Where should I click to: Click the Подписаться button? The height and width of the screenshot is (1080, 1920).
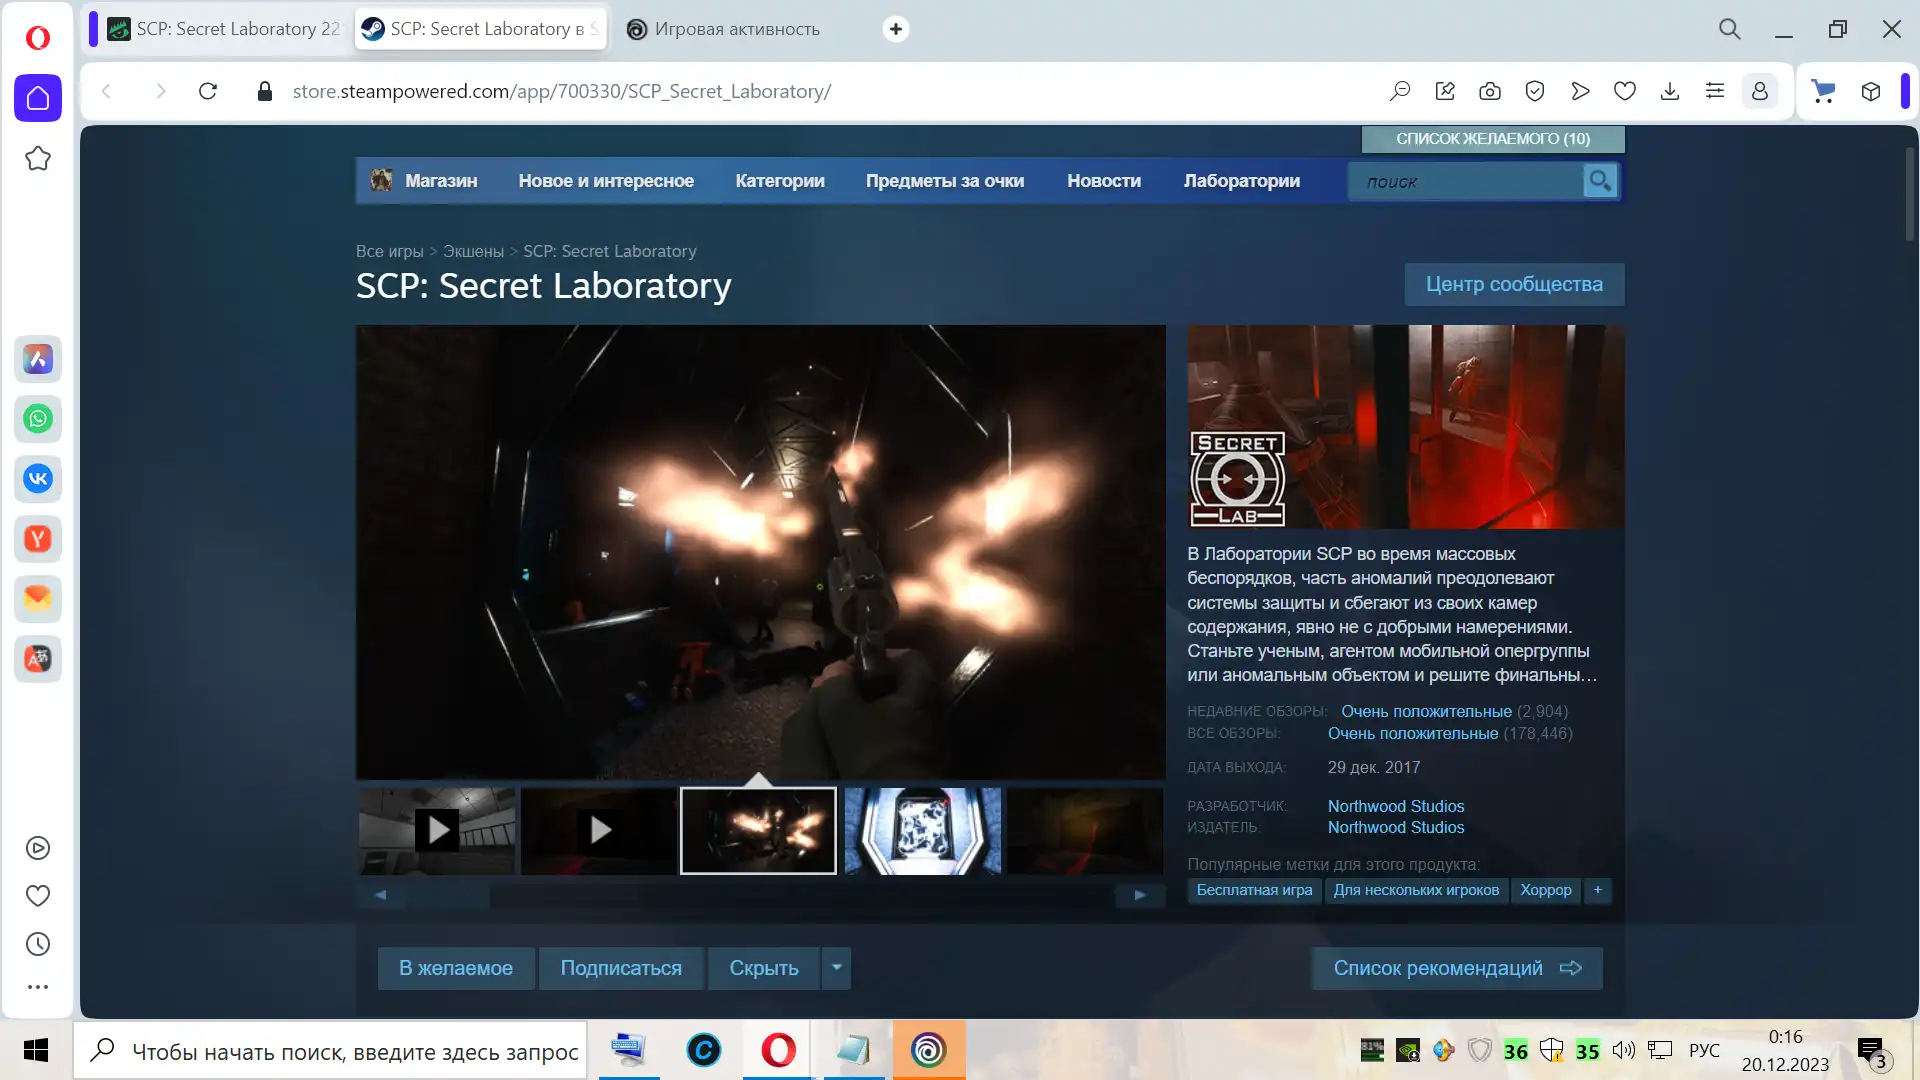click(621, 968)
